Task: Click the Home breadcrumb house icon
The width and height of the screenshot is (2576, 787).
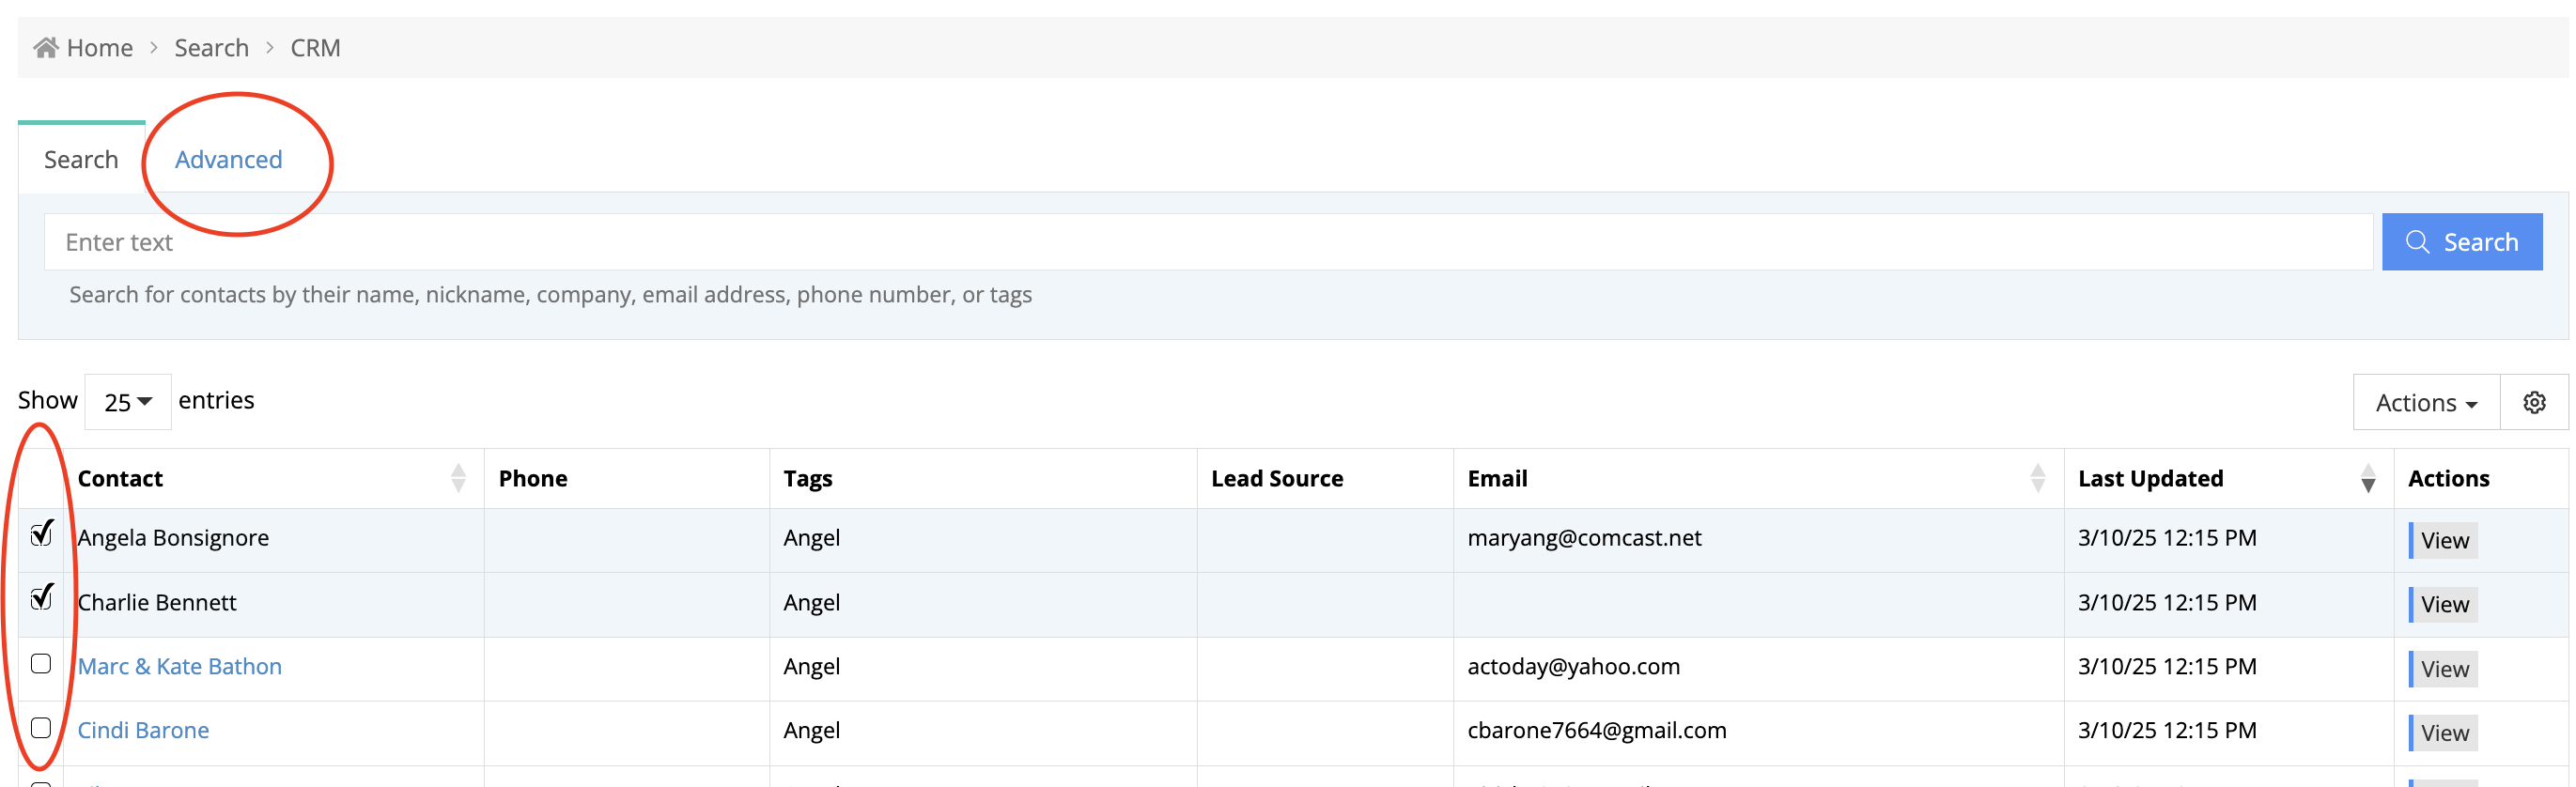Action: click(x=45, y=47)
